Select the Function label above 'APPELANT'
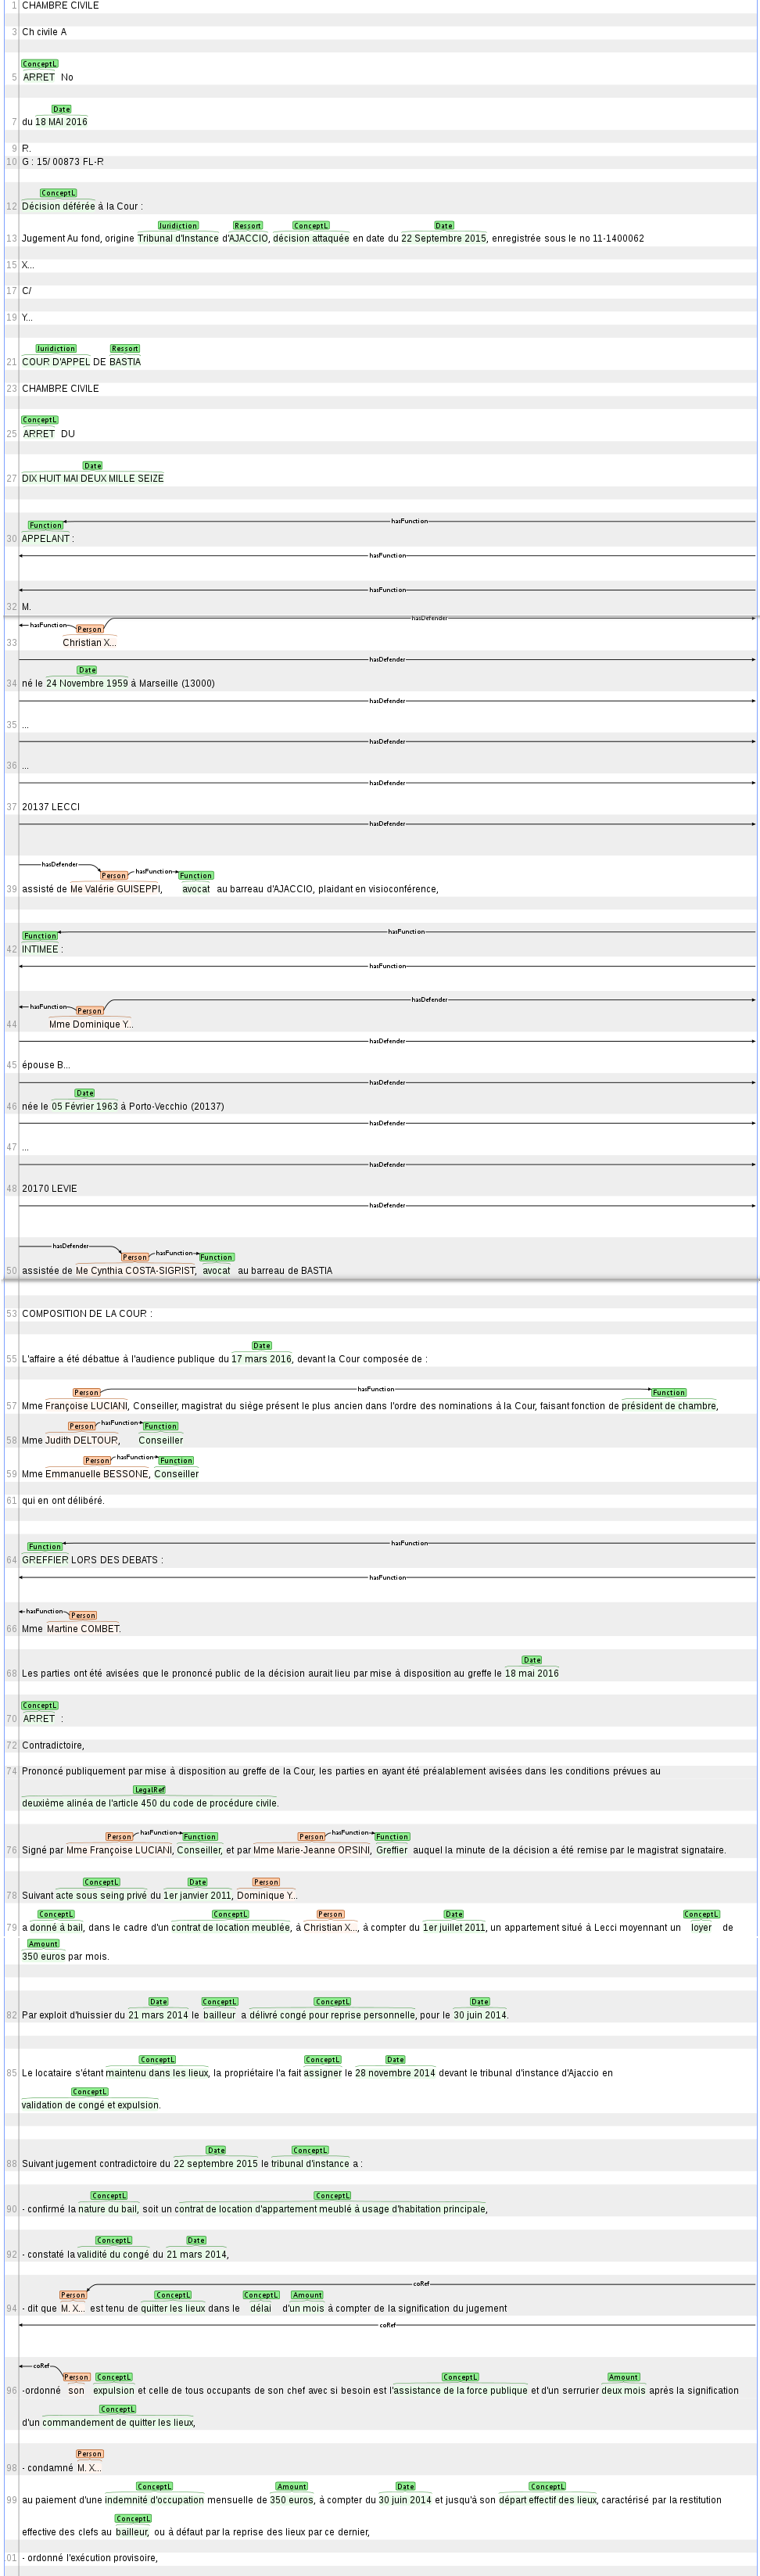Viewport: 760px width, 2576px height. tap(45, 526)
